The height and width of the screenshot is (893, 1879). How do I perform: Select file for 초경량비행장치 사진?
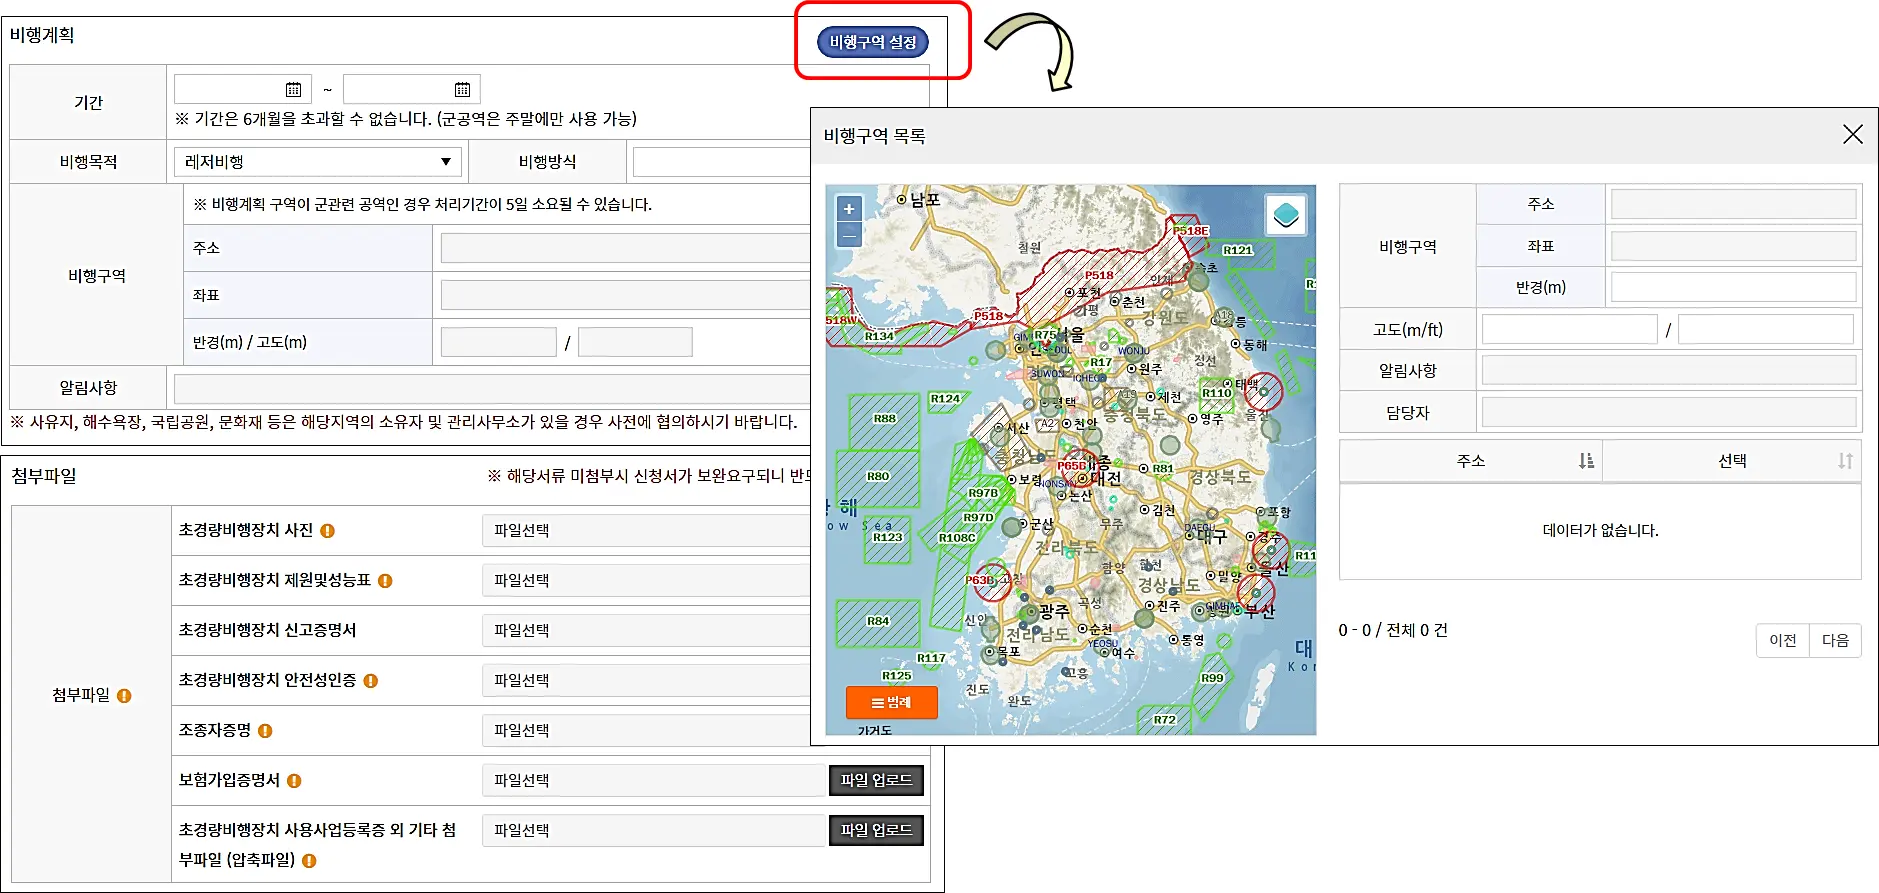point(646,530)
